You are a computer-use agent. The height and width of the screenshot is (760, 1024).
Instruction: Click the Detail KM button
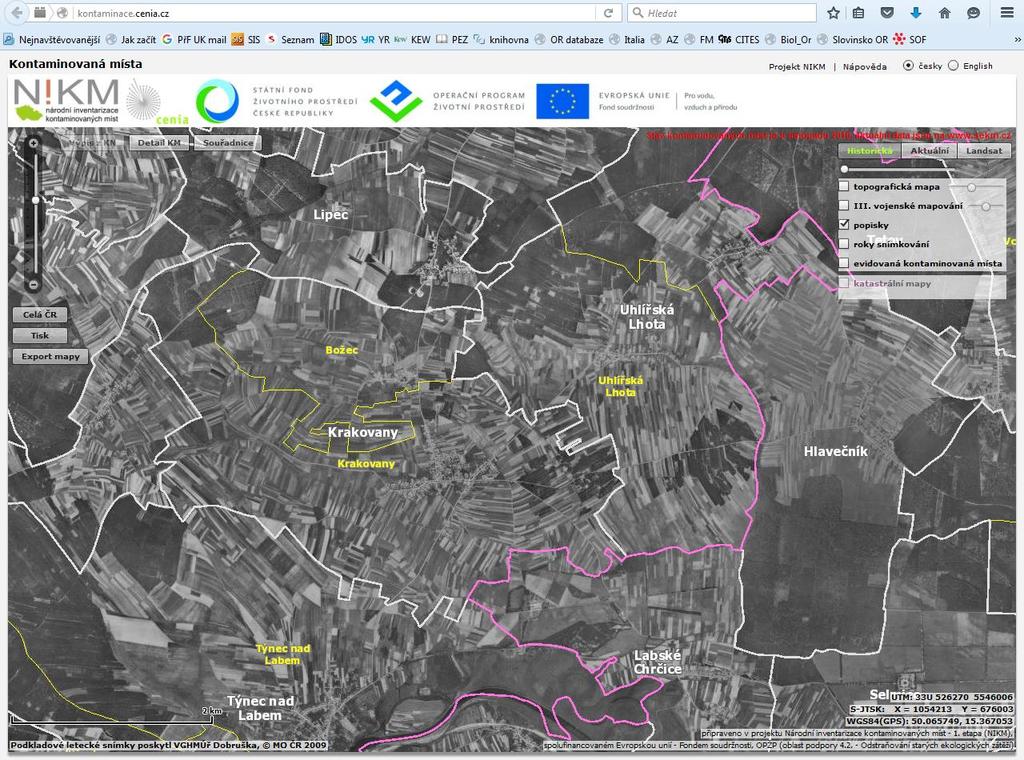click(x=159, y=143)
